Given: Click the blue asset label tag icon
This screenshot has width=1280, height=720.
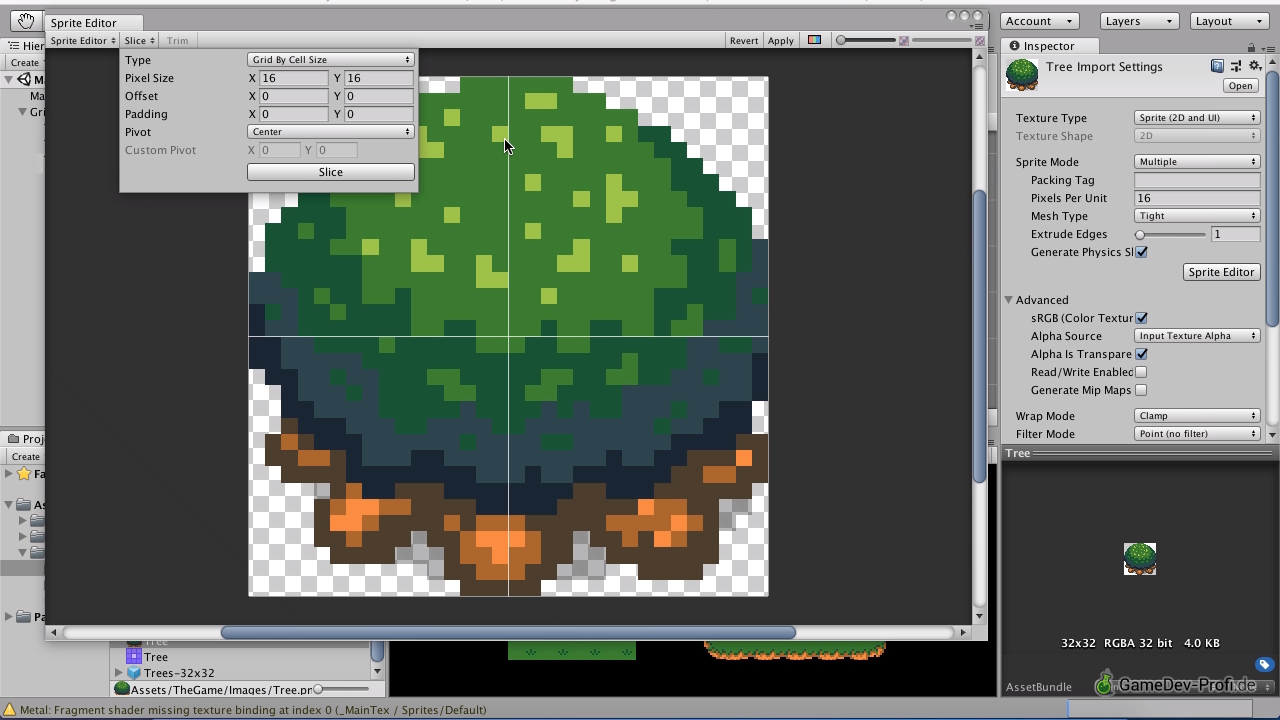Looking at the screenshot, I should (1264, 665).
